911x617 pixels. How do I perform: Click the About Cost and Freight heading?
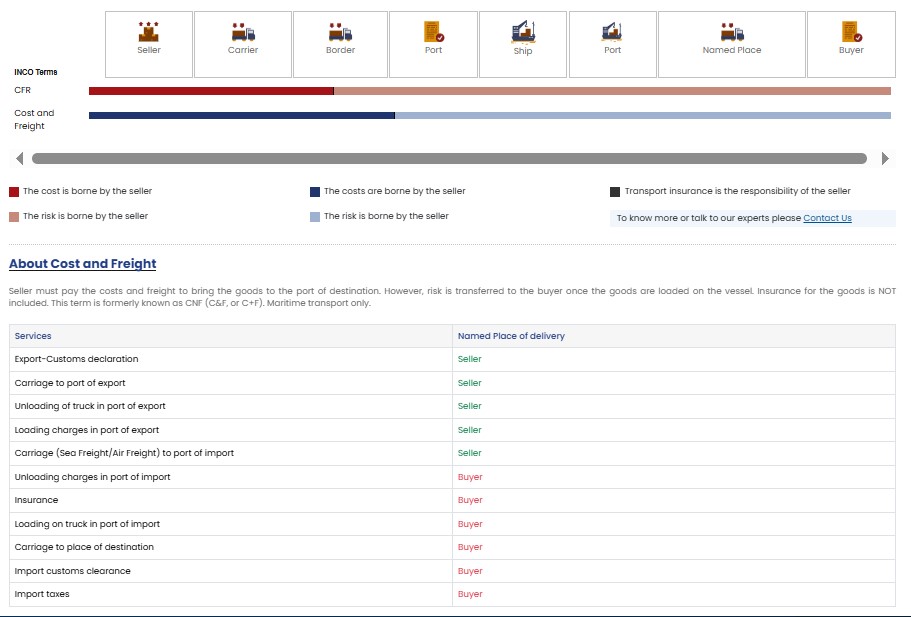[83, 264]
